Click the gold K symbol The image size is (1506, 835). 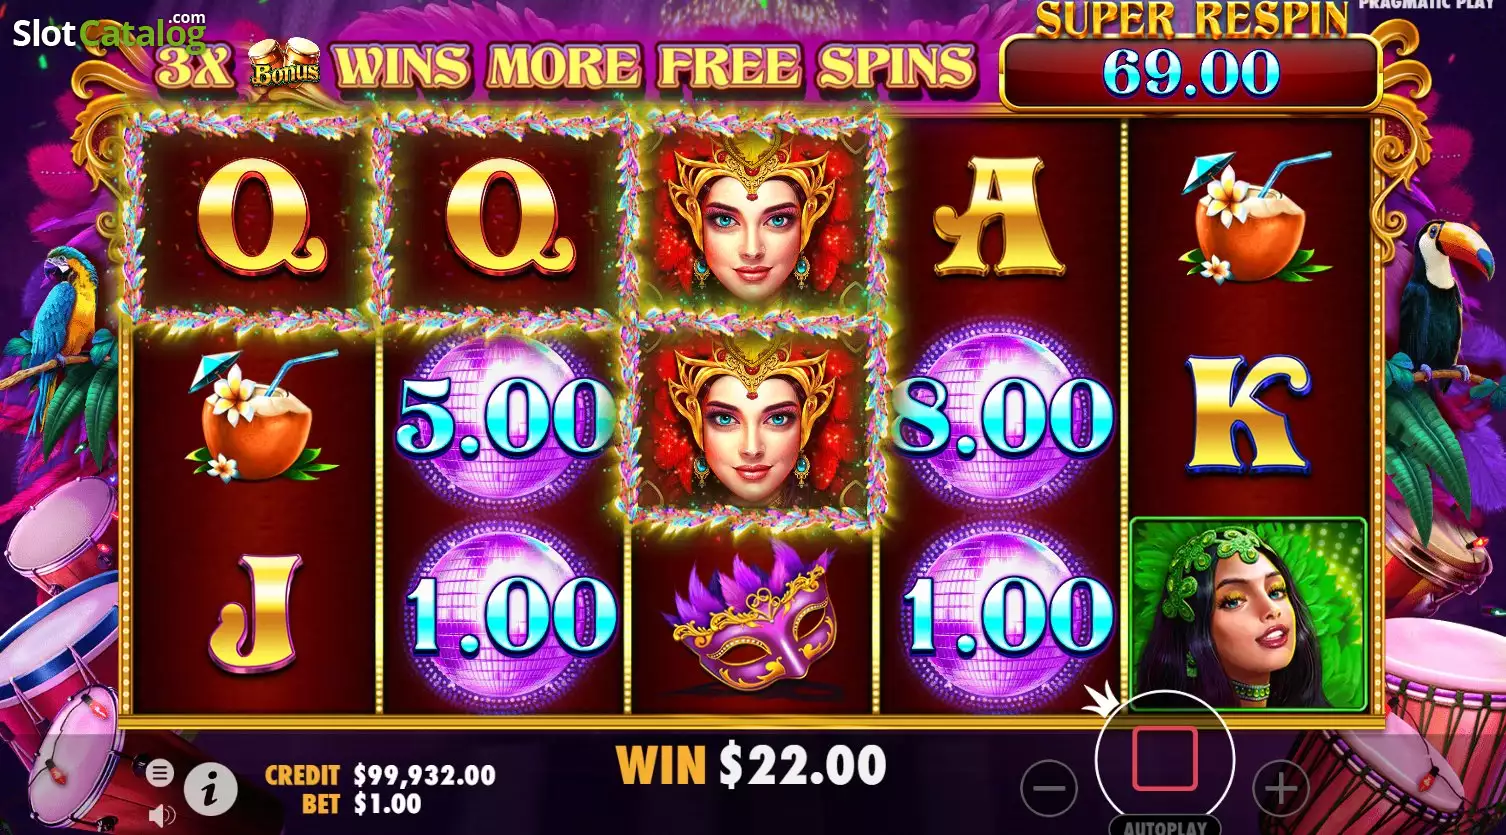(x=1249, y=414)
